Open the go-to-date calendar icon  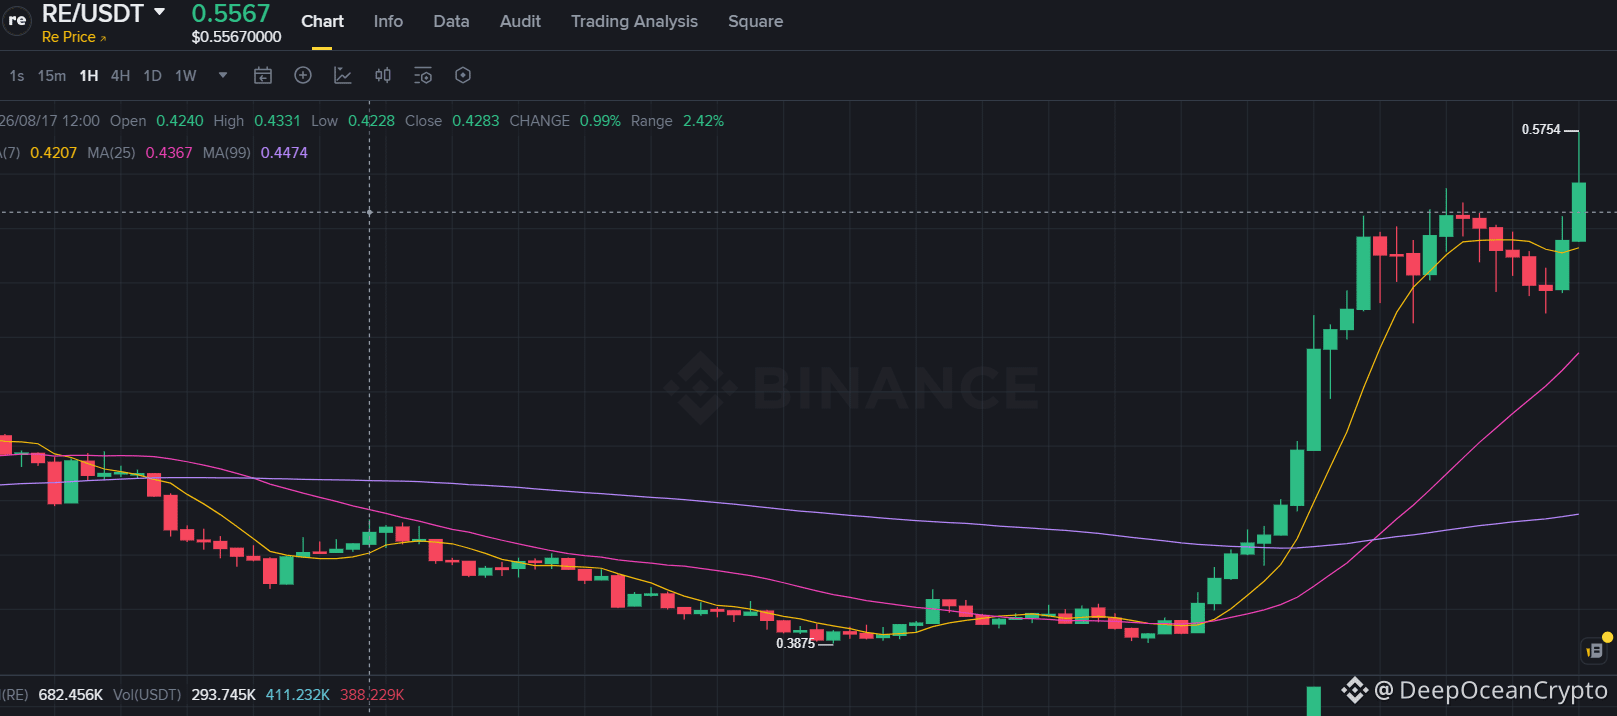coord(263,75)
